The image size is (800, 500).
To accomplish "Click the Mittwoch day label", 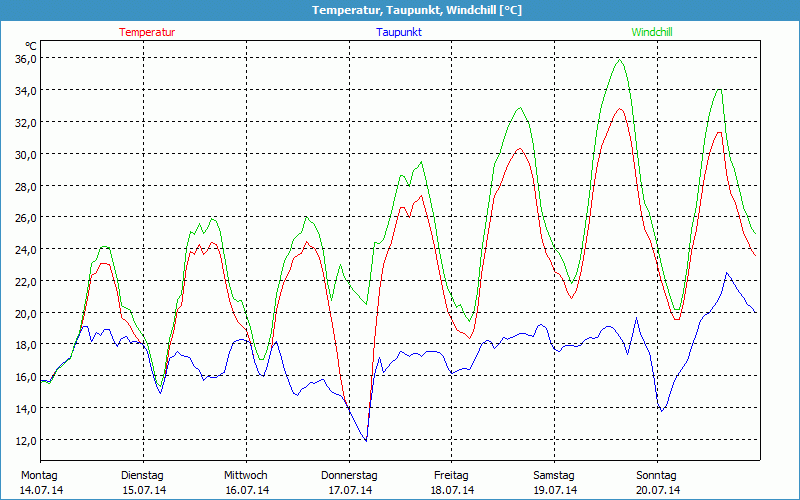I will pos(245,476).
